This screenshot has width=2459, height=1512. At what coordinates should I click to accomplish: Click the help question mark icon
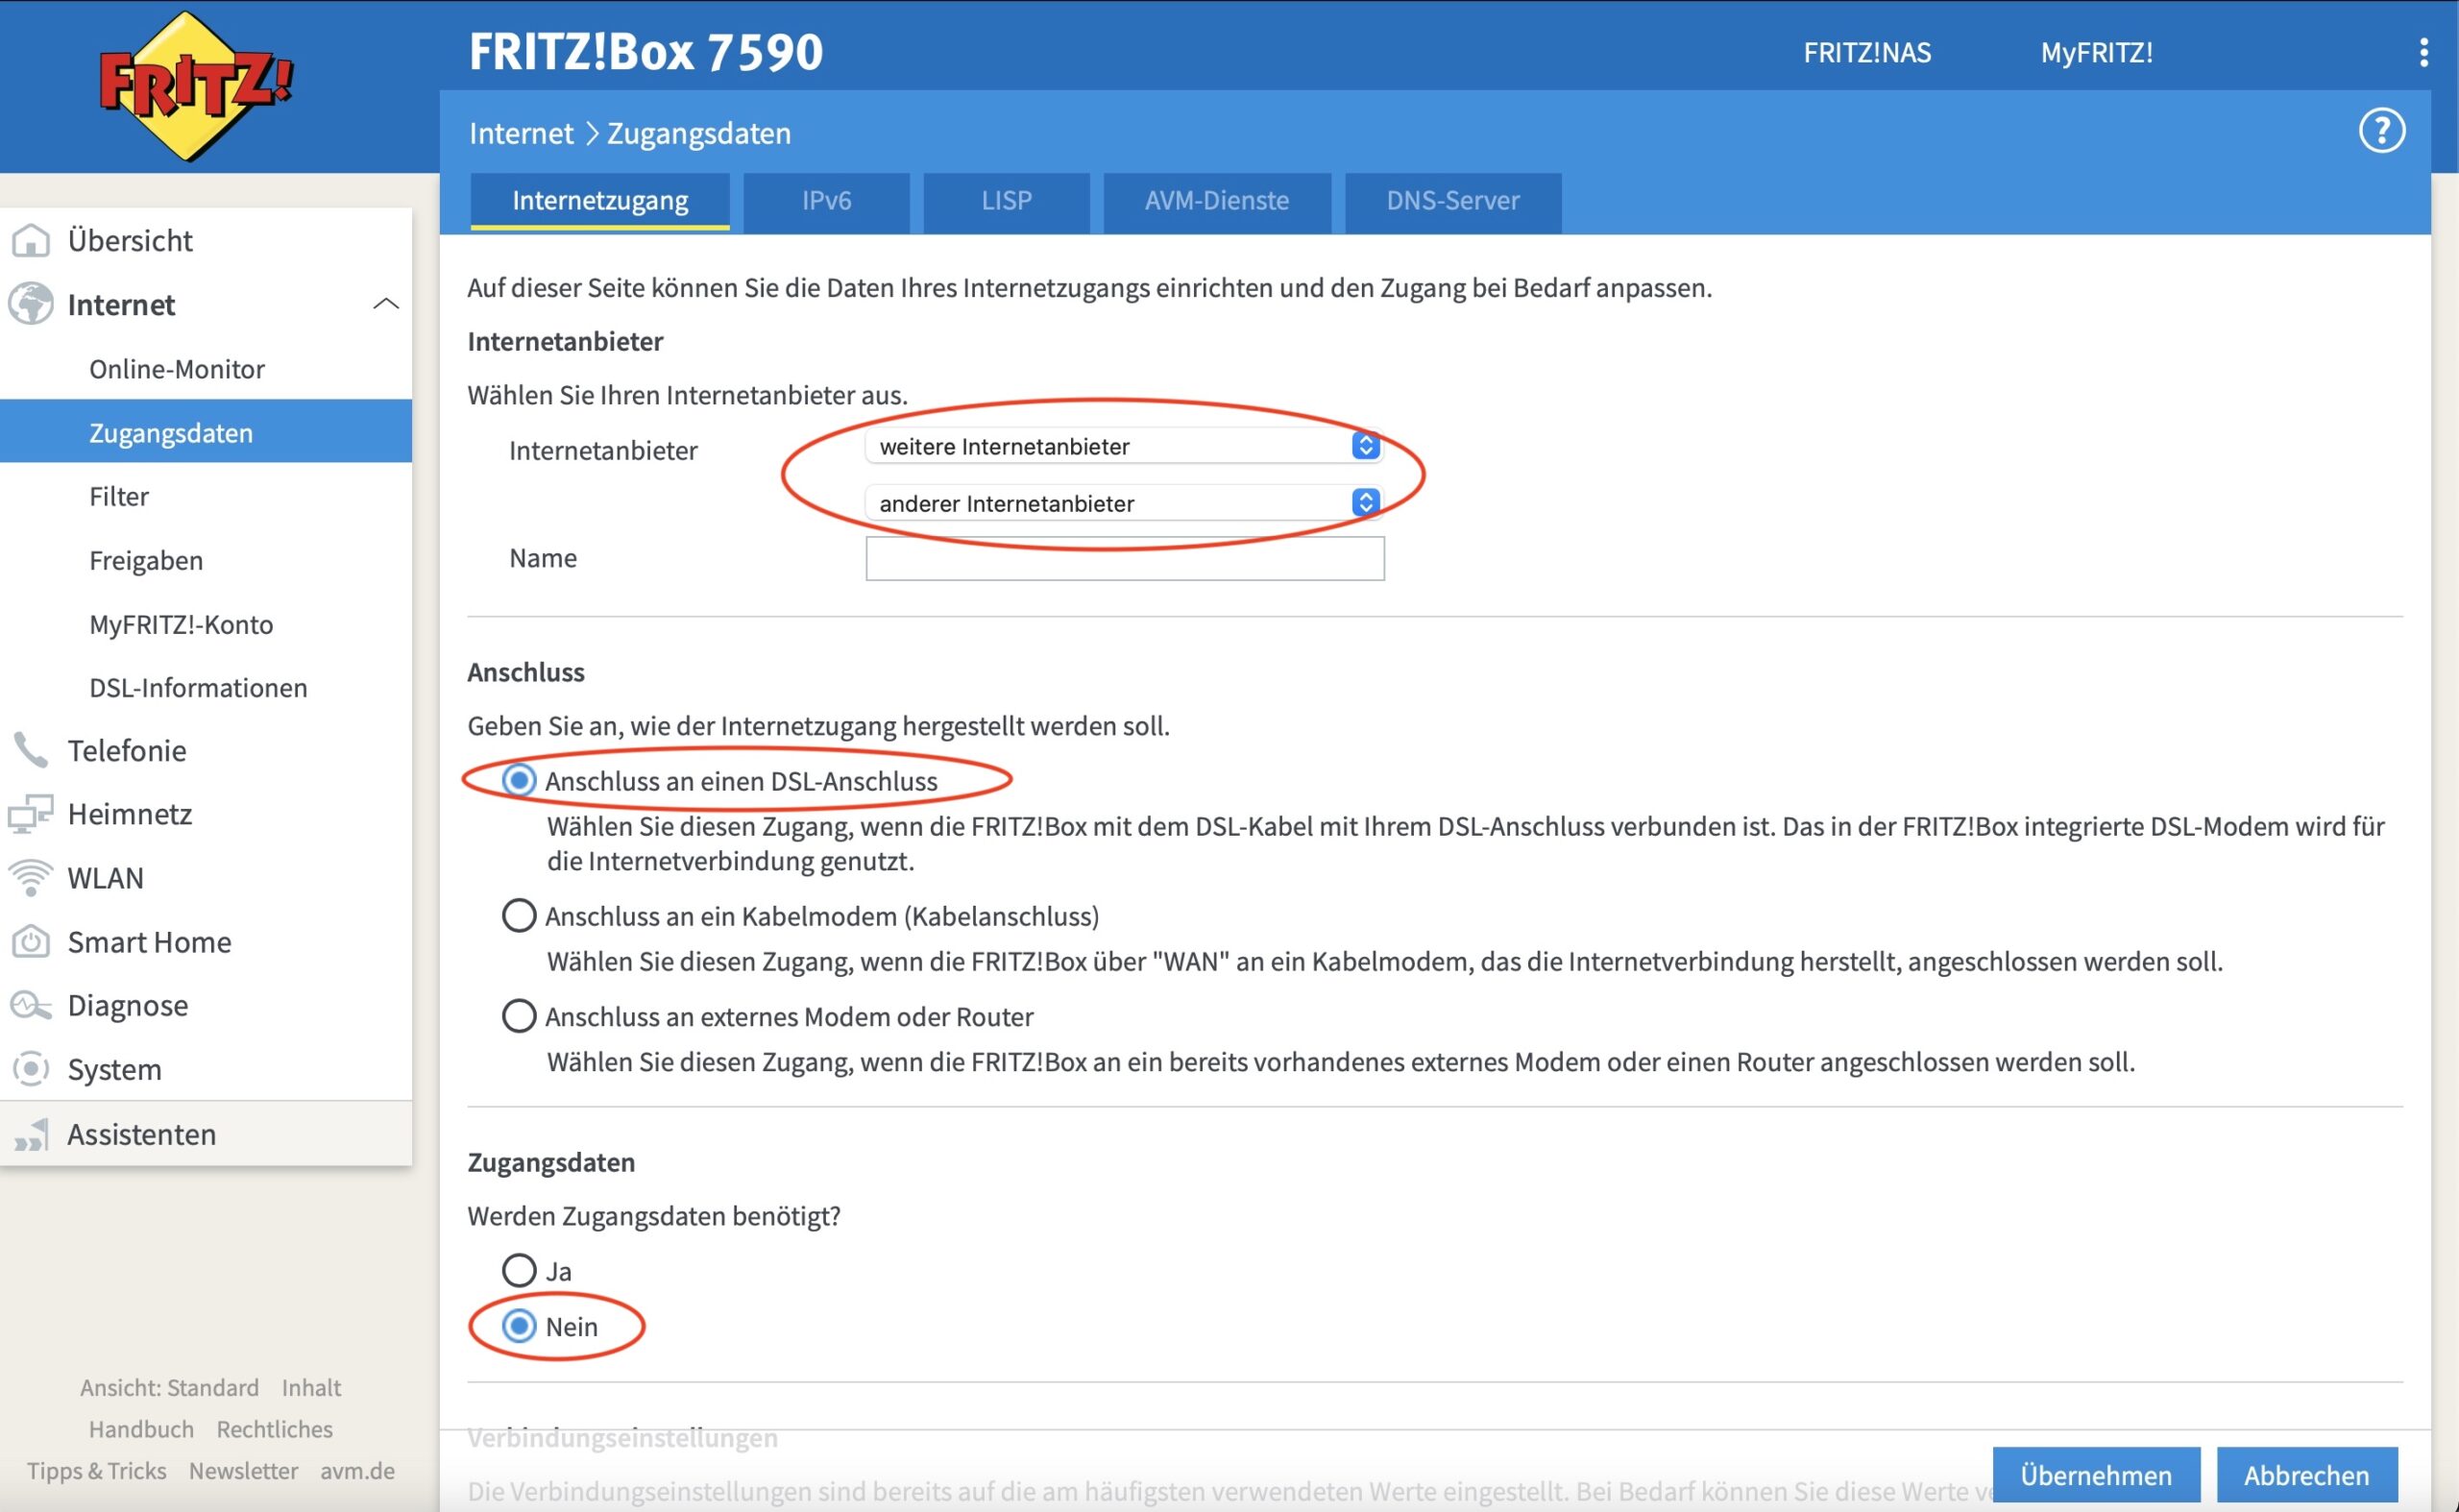(x=2381, y=131)
